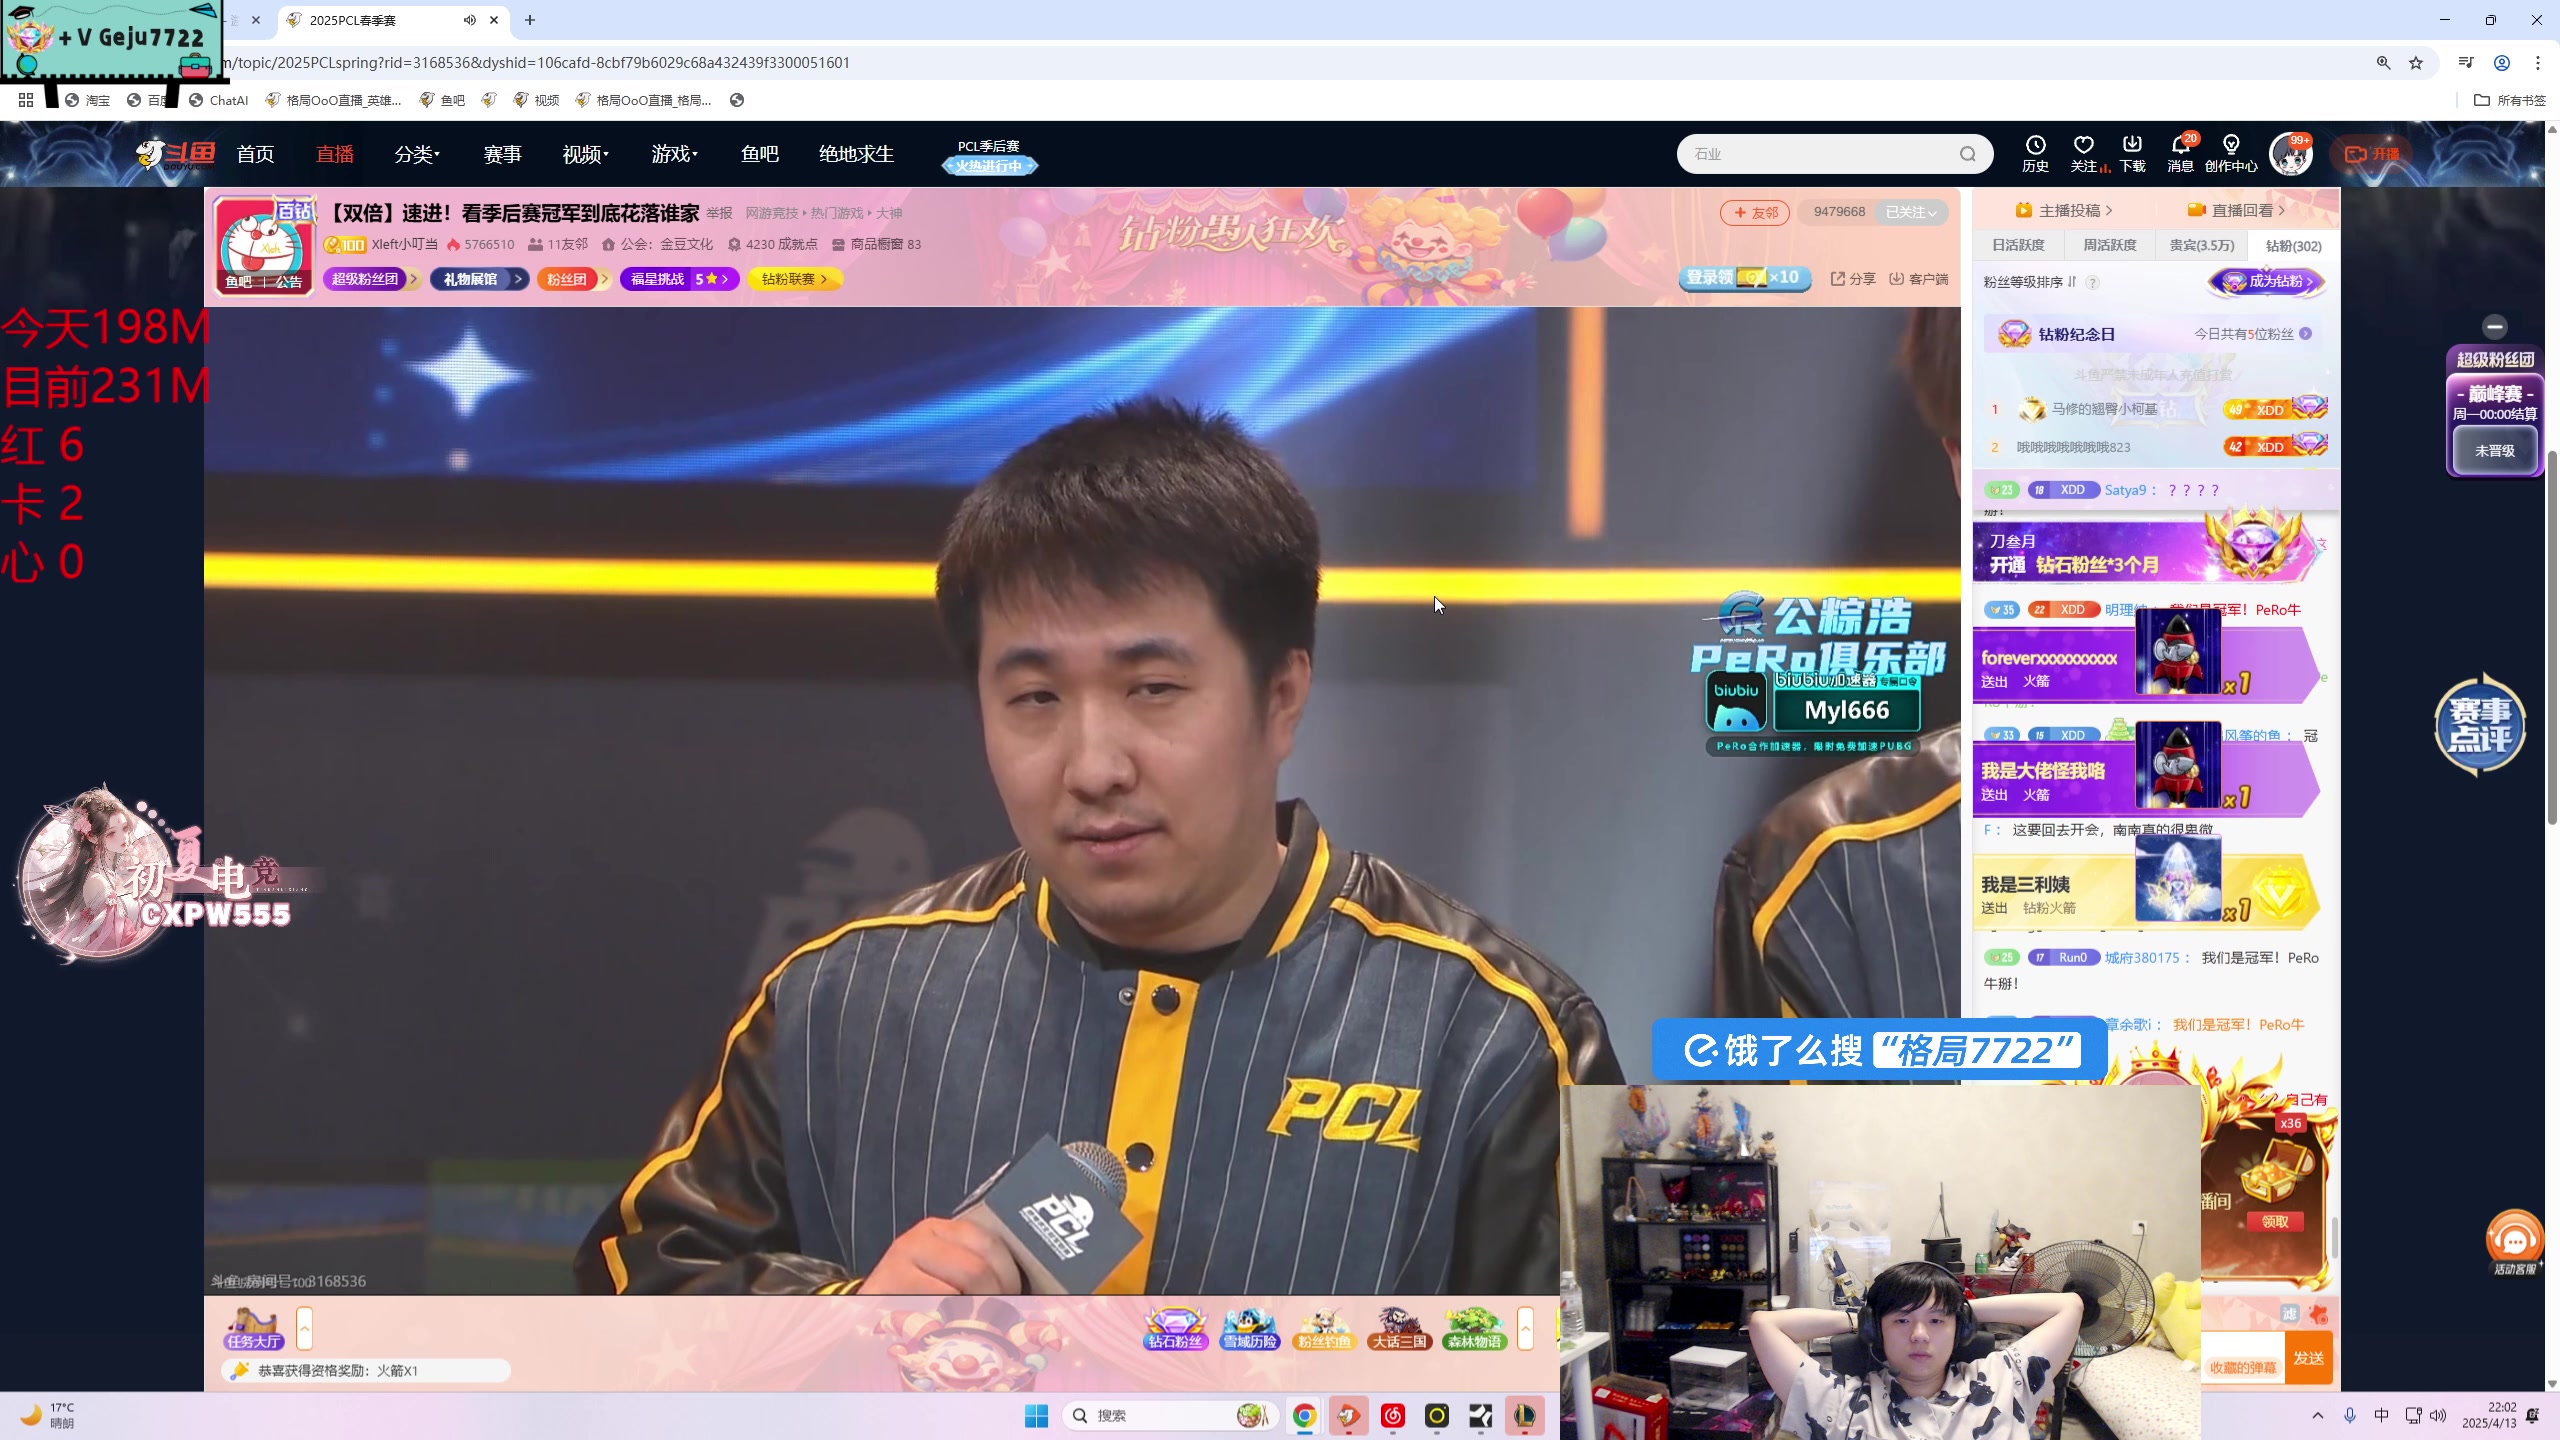The width and height of the screenshot is (2560, 1440).
Task: Click the PCL季后赛 banner link
Action: tap(989, 157)
